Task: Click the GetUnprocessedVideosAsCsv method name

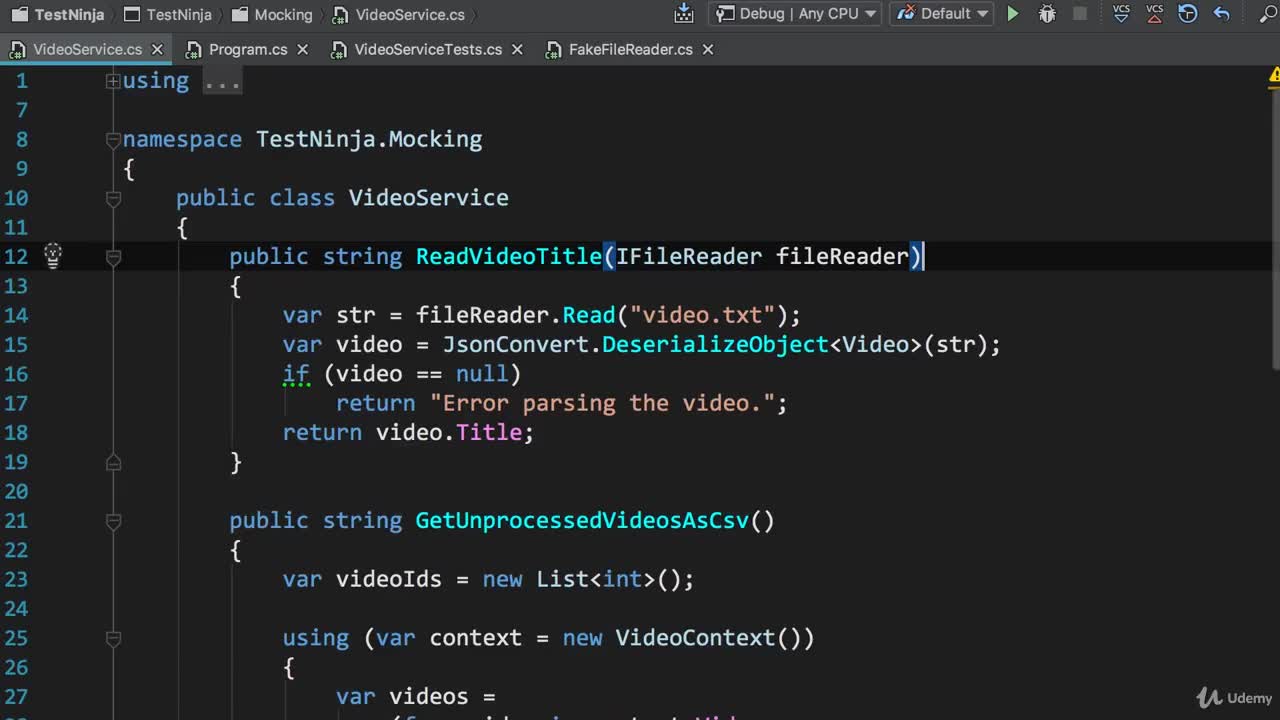Action: 582,520
